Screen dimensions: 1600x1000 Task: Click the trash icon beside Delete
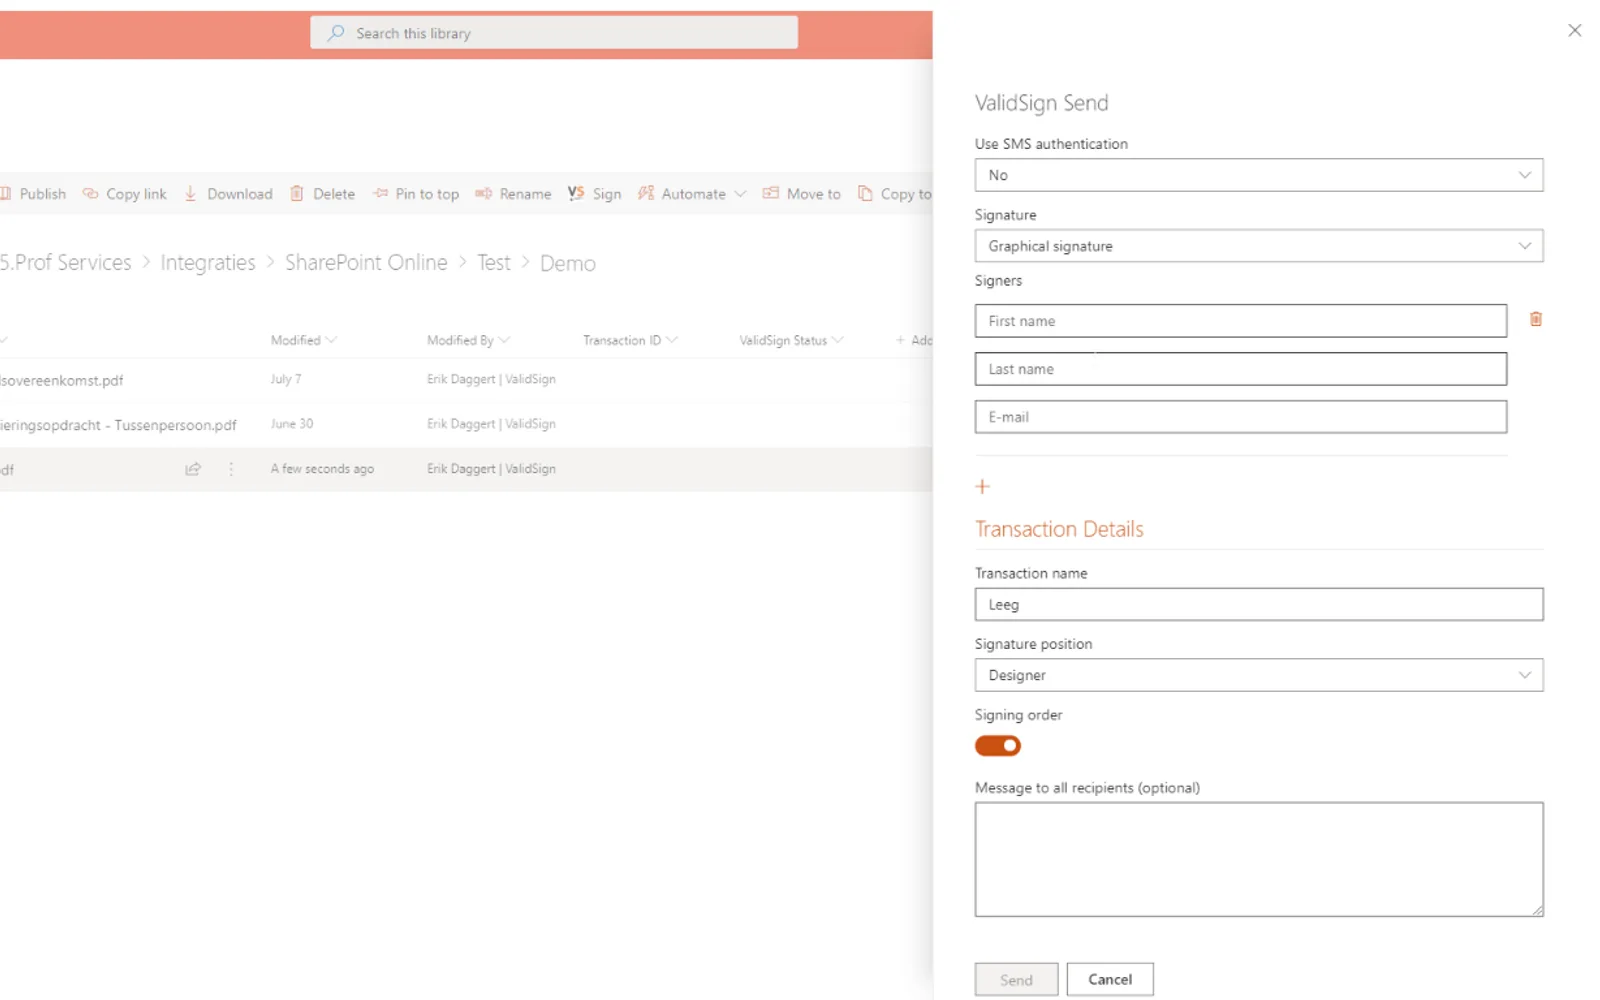(297, 193)
